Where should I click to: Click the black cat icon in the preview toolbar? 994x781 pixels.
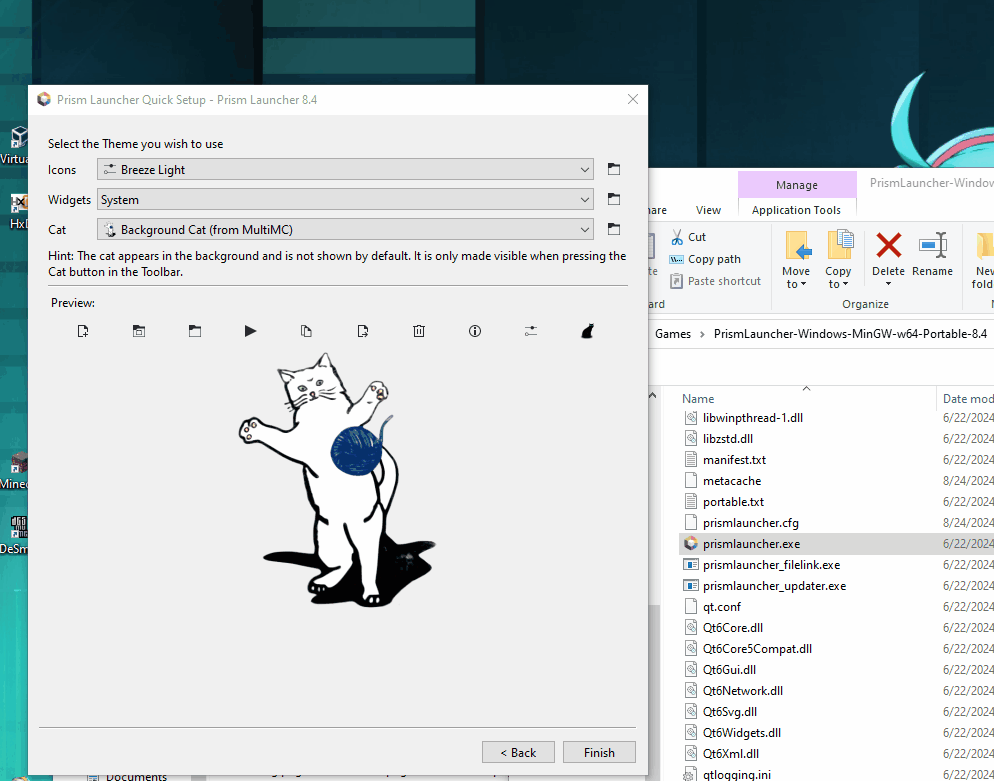click(x=587, y=331)
